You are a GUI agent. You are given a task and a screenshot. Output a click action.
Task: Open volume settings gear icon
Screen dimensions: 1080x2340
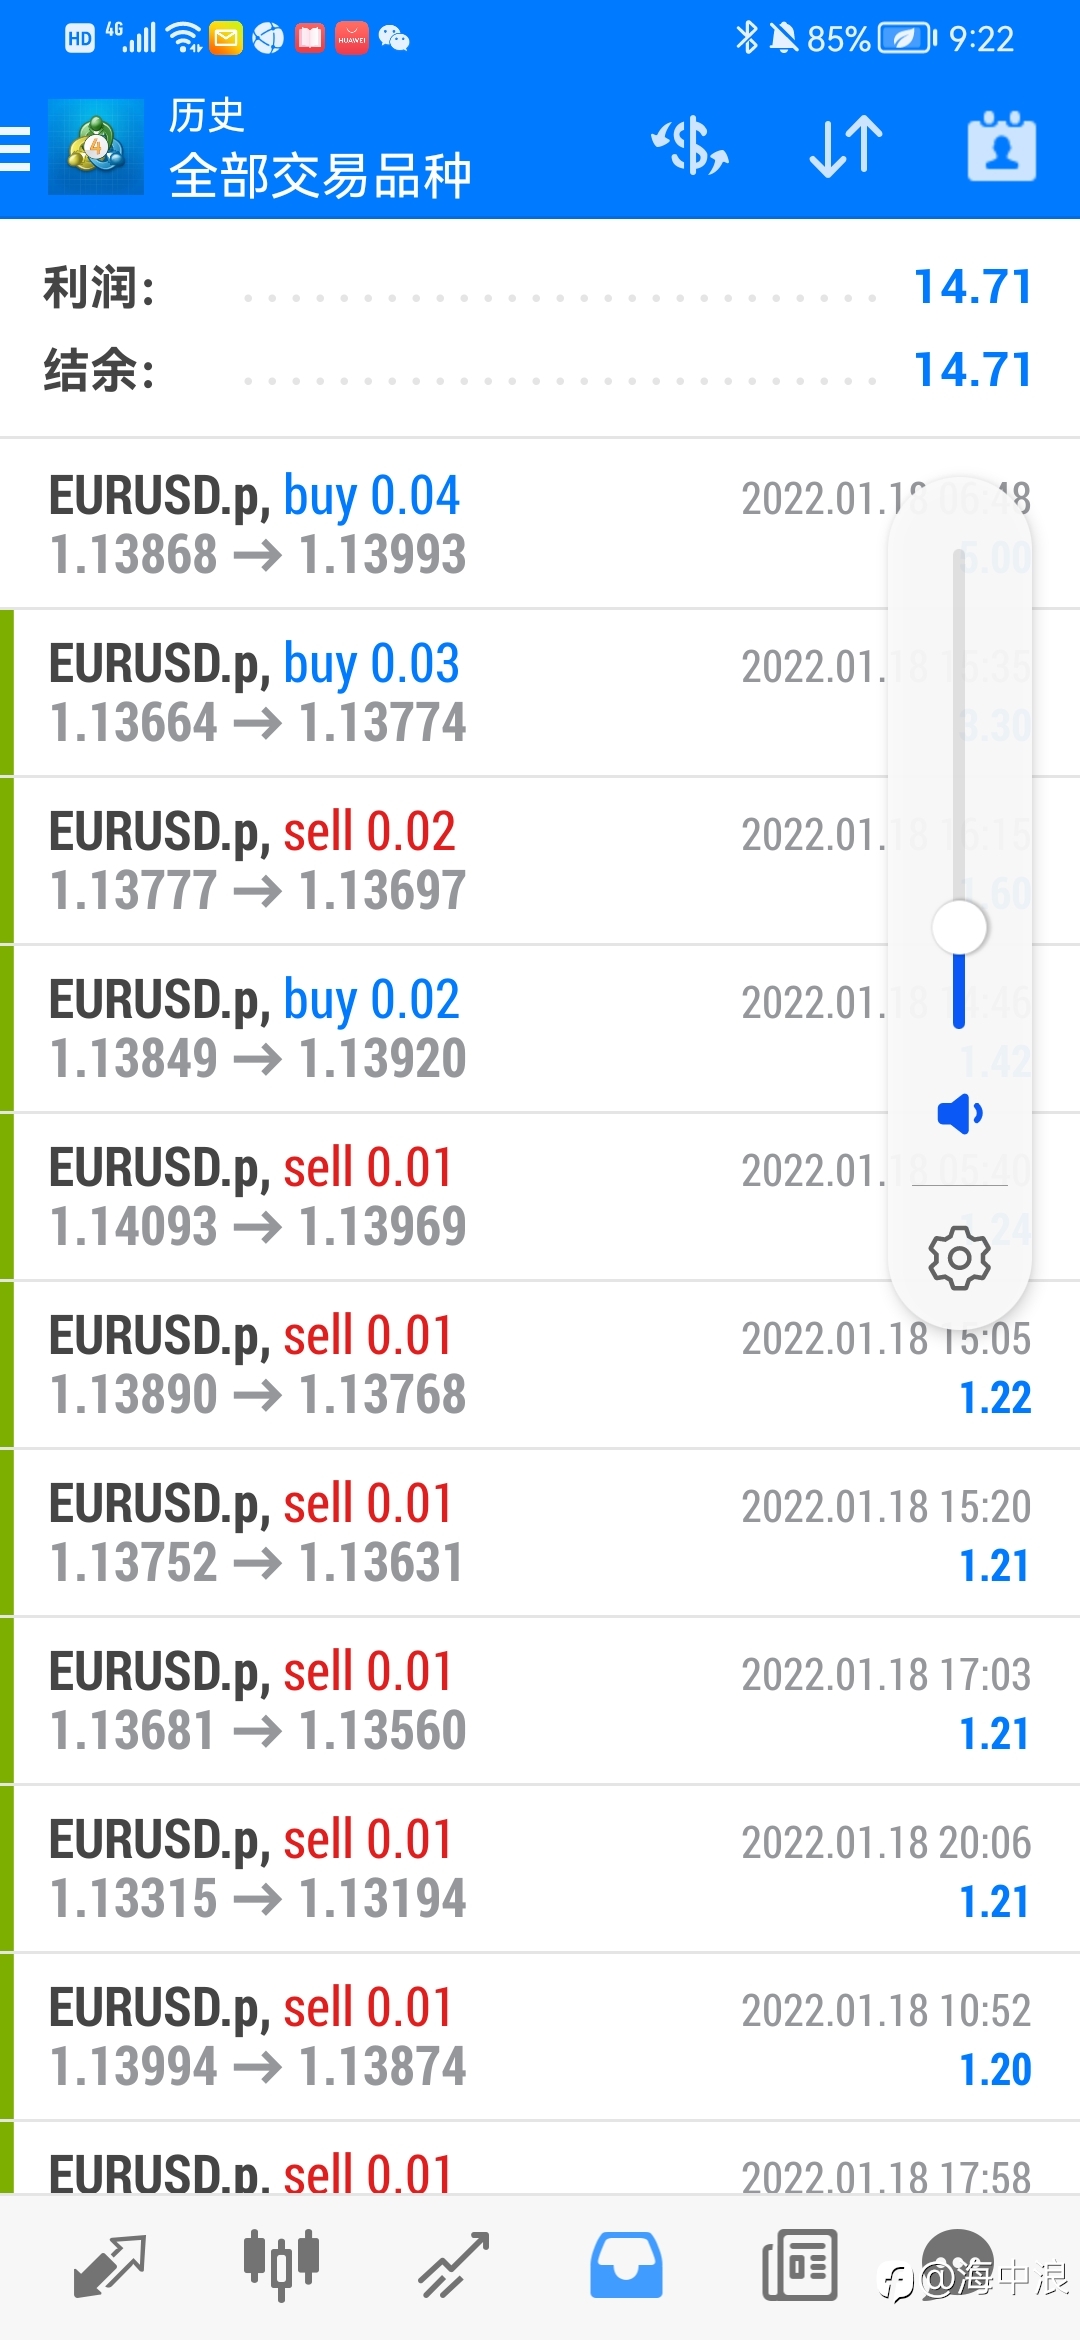coord(959,1258)
